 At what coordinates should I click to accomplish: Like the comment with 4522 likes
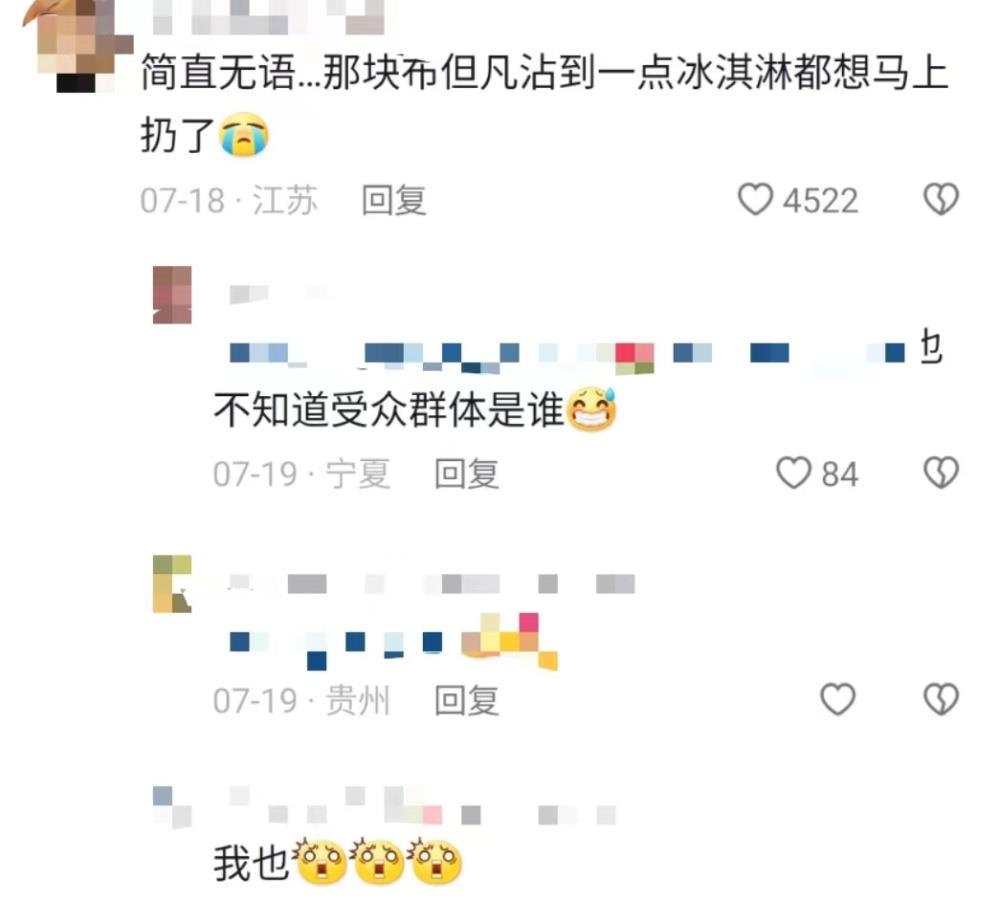pos(755,200)
